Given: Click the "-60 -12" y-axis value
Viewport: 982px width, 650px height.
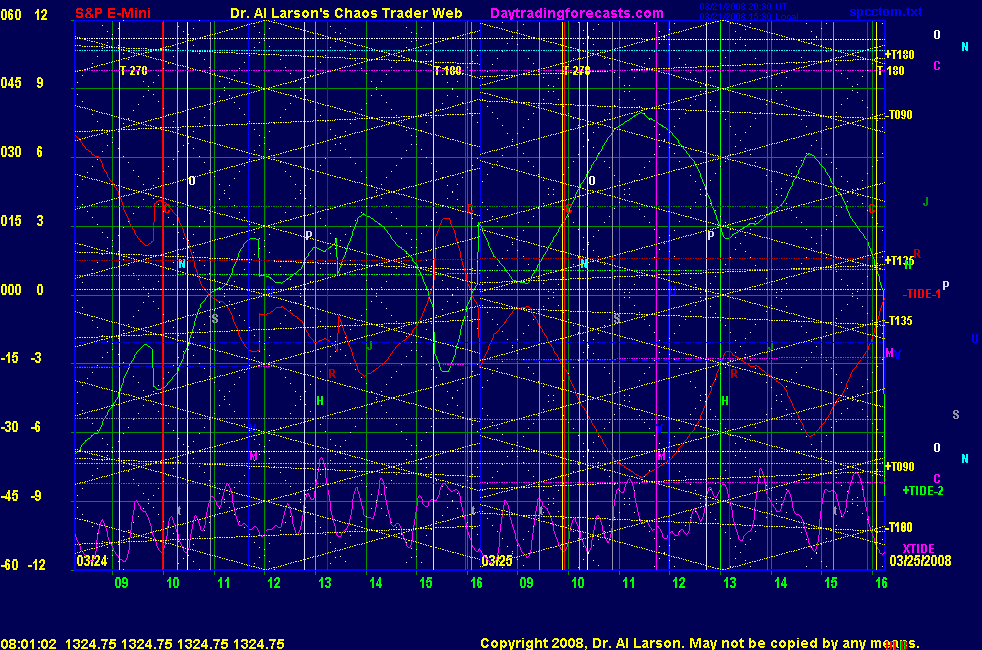Looking at the screenshot, I should (x=24, y=564).
